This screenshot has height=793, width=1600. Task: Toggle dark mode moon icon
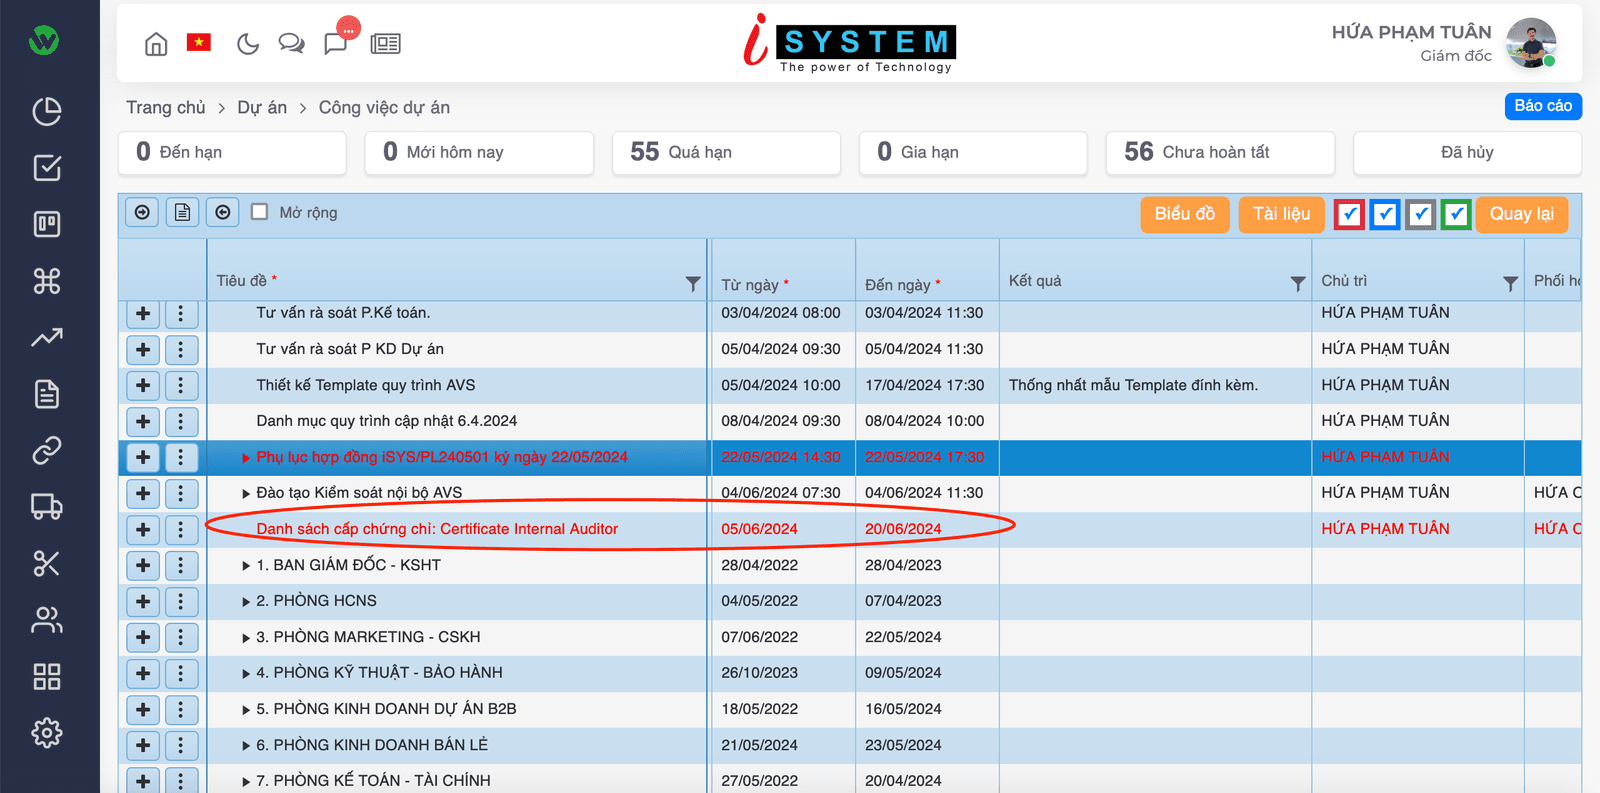pos(247,44)
